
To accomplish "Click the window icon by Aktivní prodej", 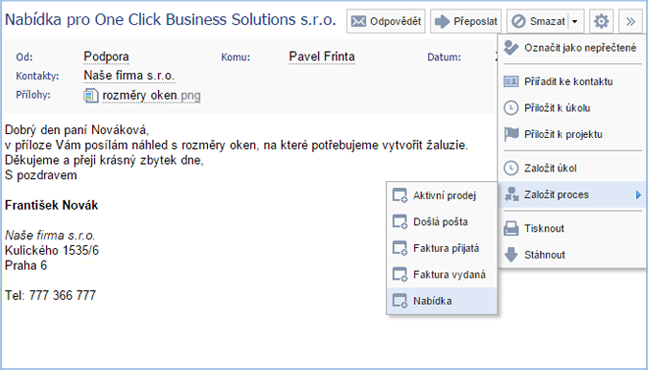I will coord(400,196).
